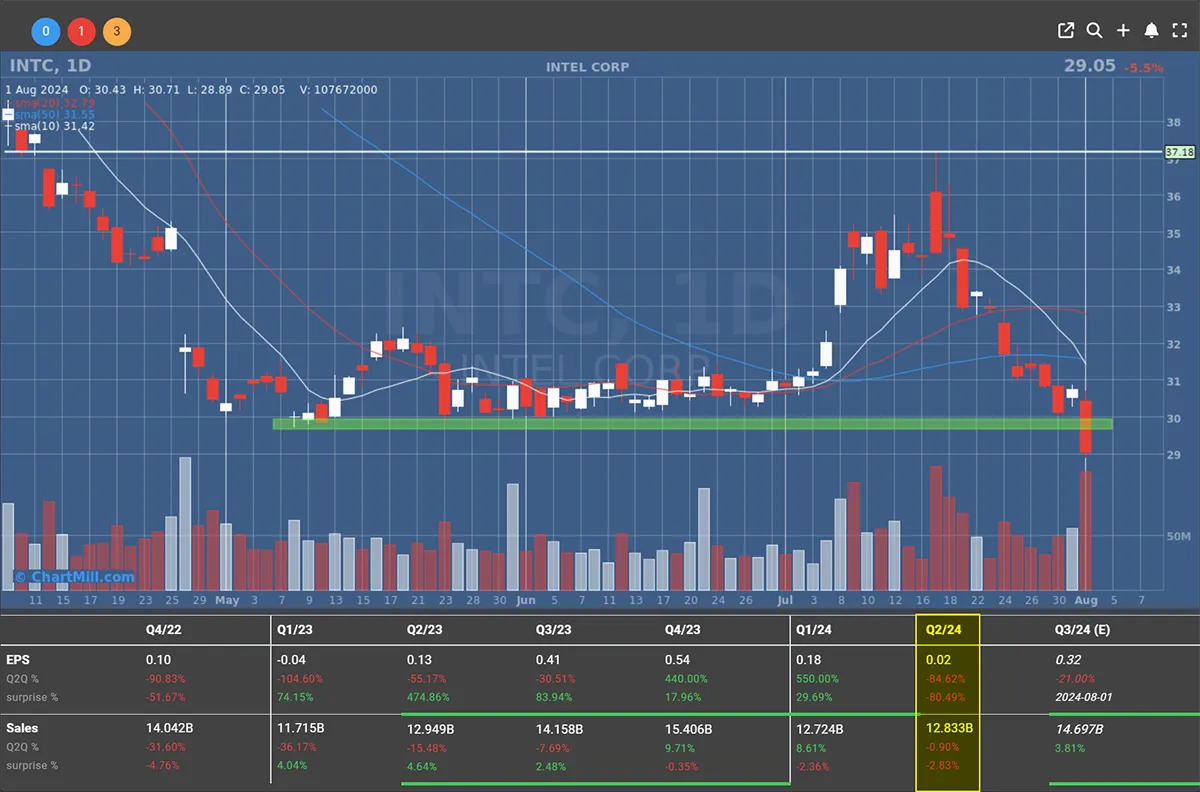Click the 2024-08-01 earnings date
1200x792 pixels.
pyautogui.click(x=1084, y=697)
